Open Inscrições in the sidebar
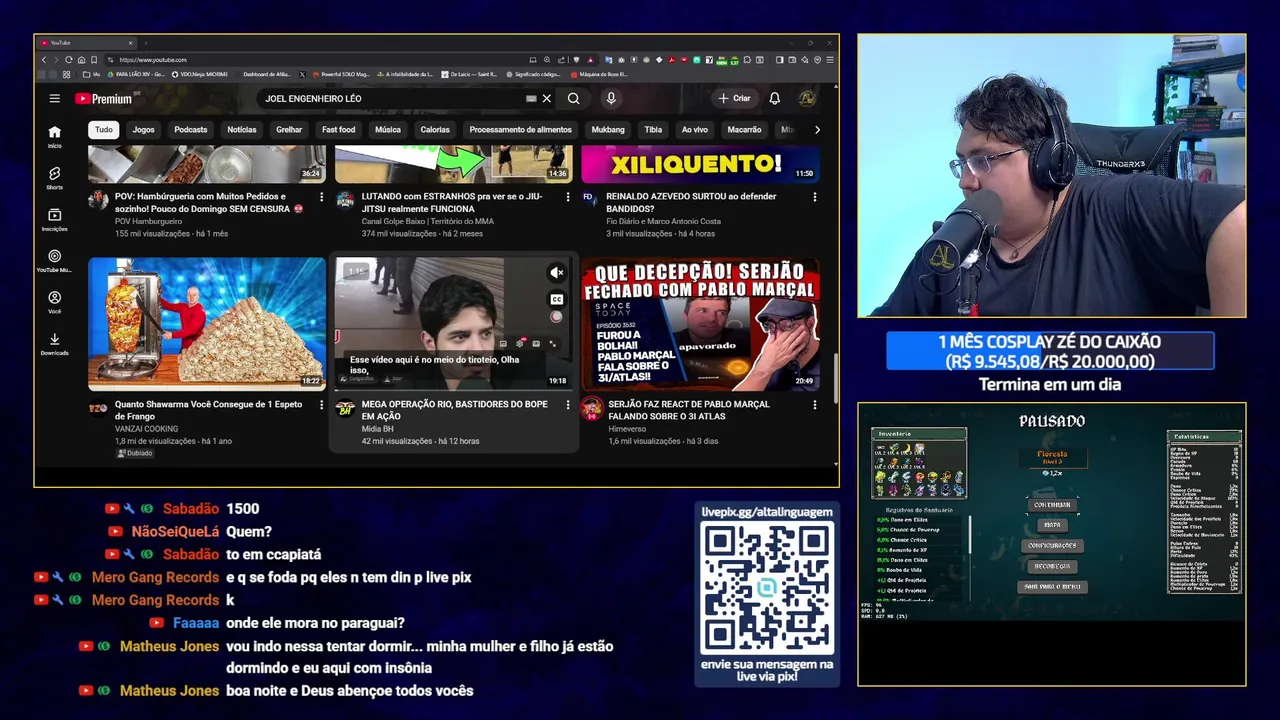Screen dimensions: 1280x720 coord(54,220)
